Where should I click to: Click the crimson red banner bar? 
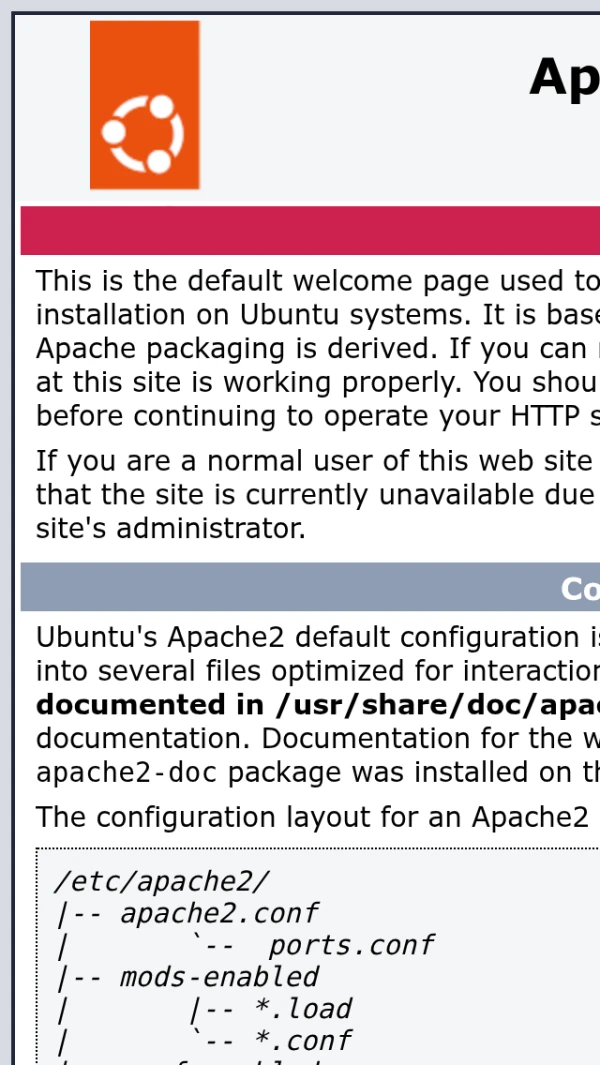click(x=310, y=231)
